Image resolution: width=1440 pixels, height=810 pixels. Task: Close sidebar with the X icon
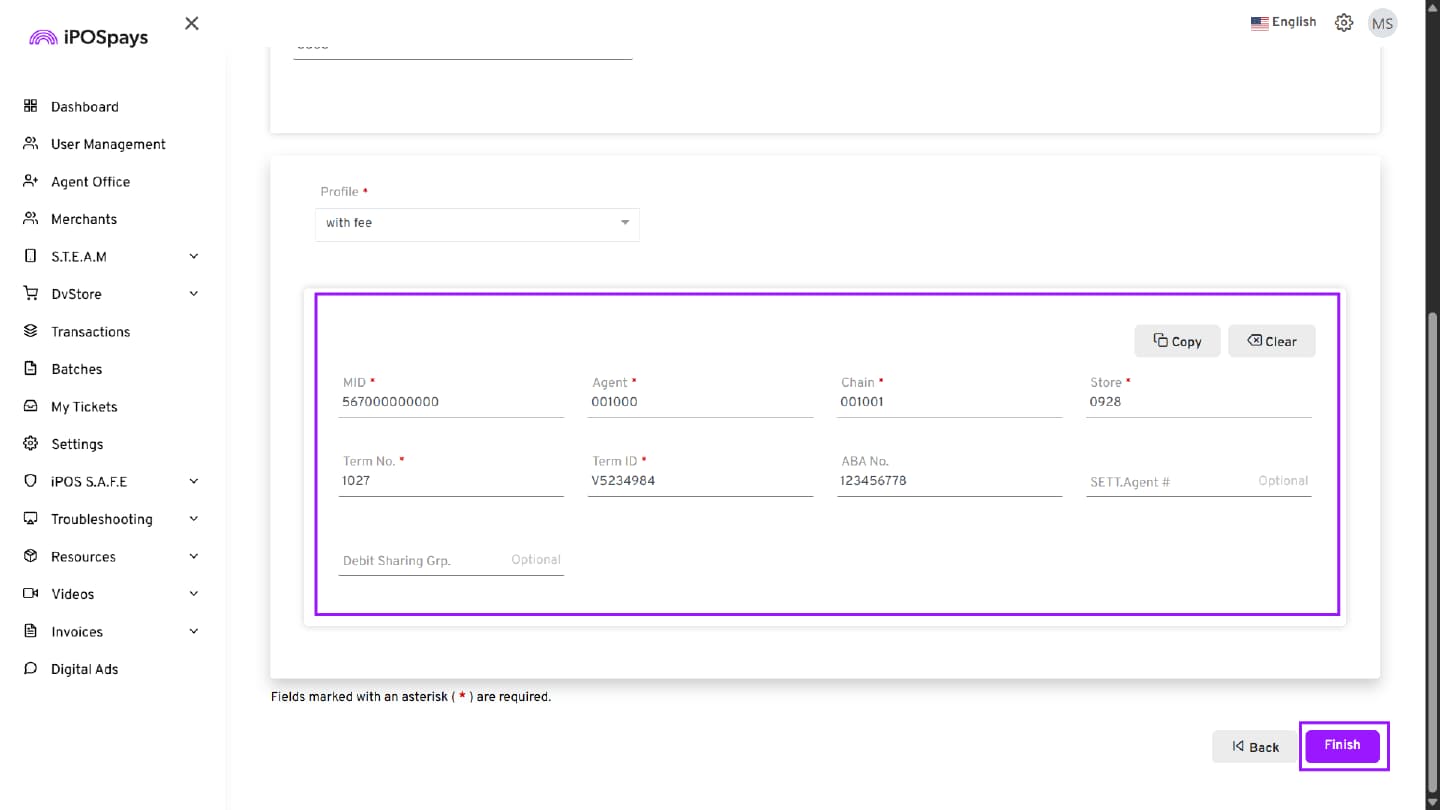click(x=192, y=23)
